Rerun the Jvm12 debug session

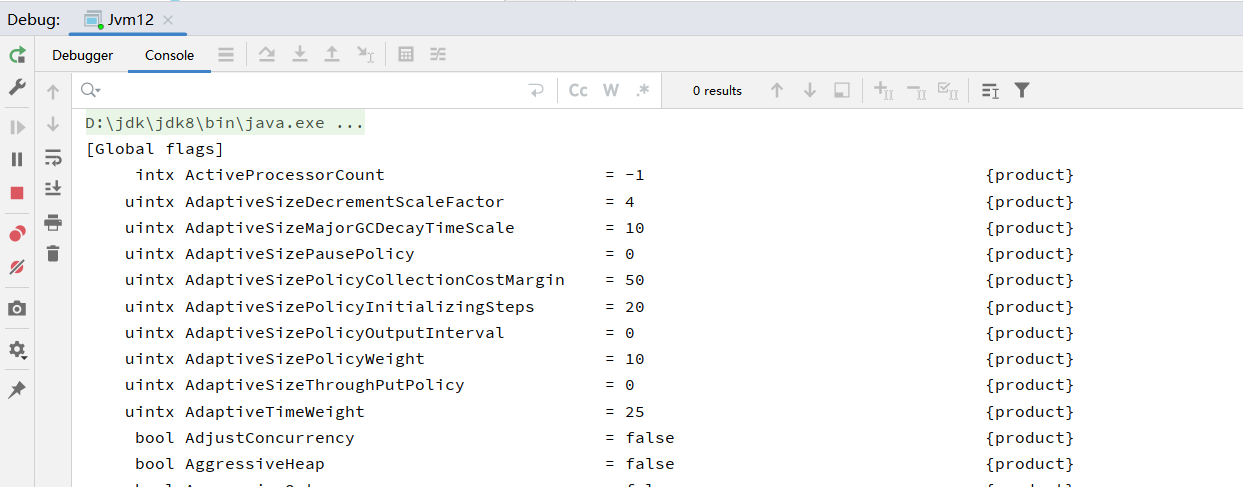[17, 55]
